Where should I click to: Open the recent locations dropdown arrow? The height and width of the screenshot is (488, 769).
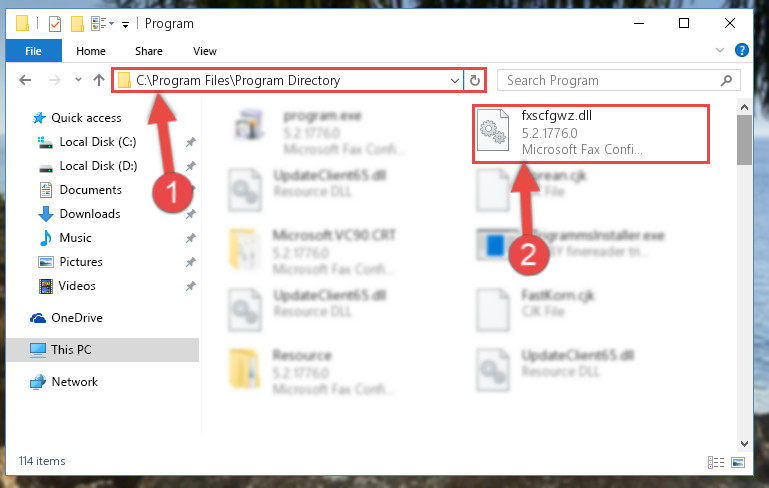[78, 79]
